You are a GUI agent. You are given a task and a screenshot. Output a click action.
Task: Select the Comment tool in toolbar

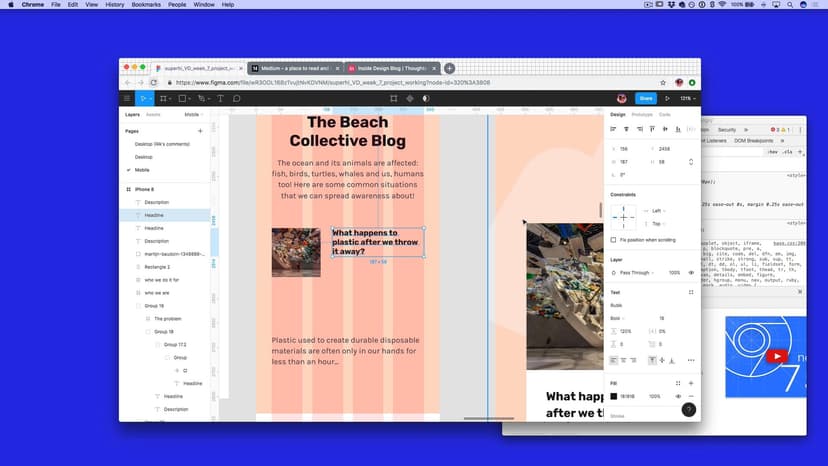[236, 98]
